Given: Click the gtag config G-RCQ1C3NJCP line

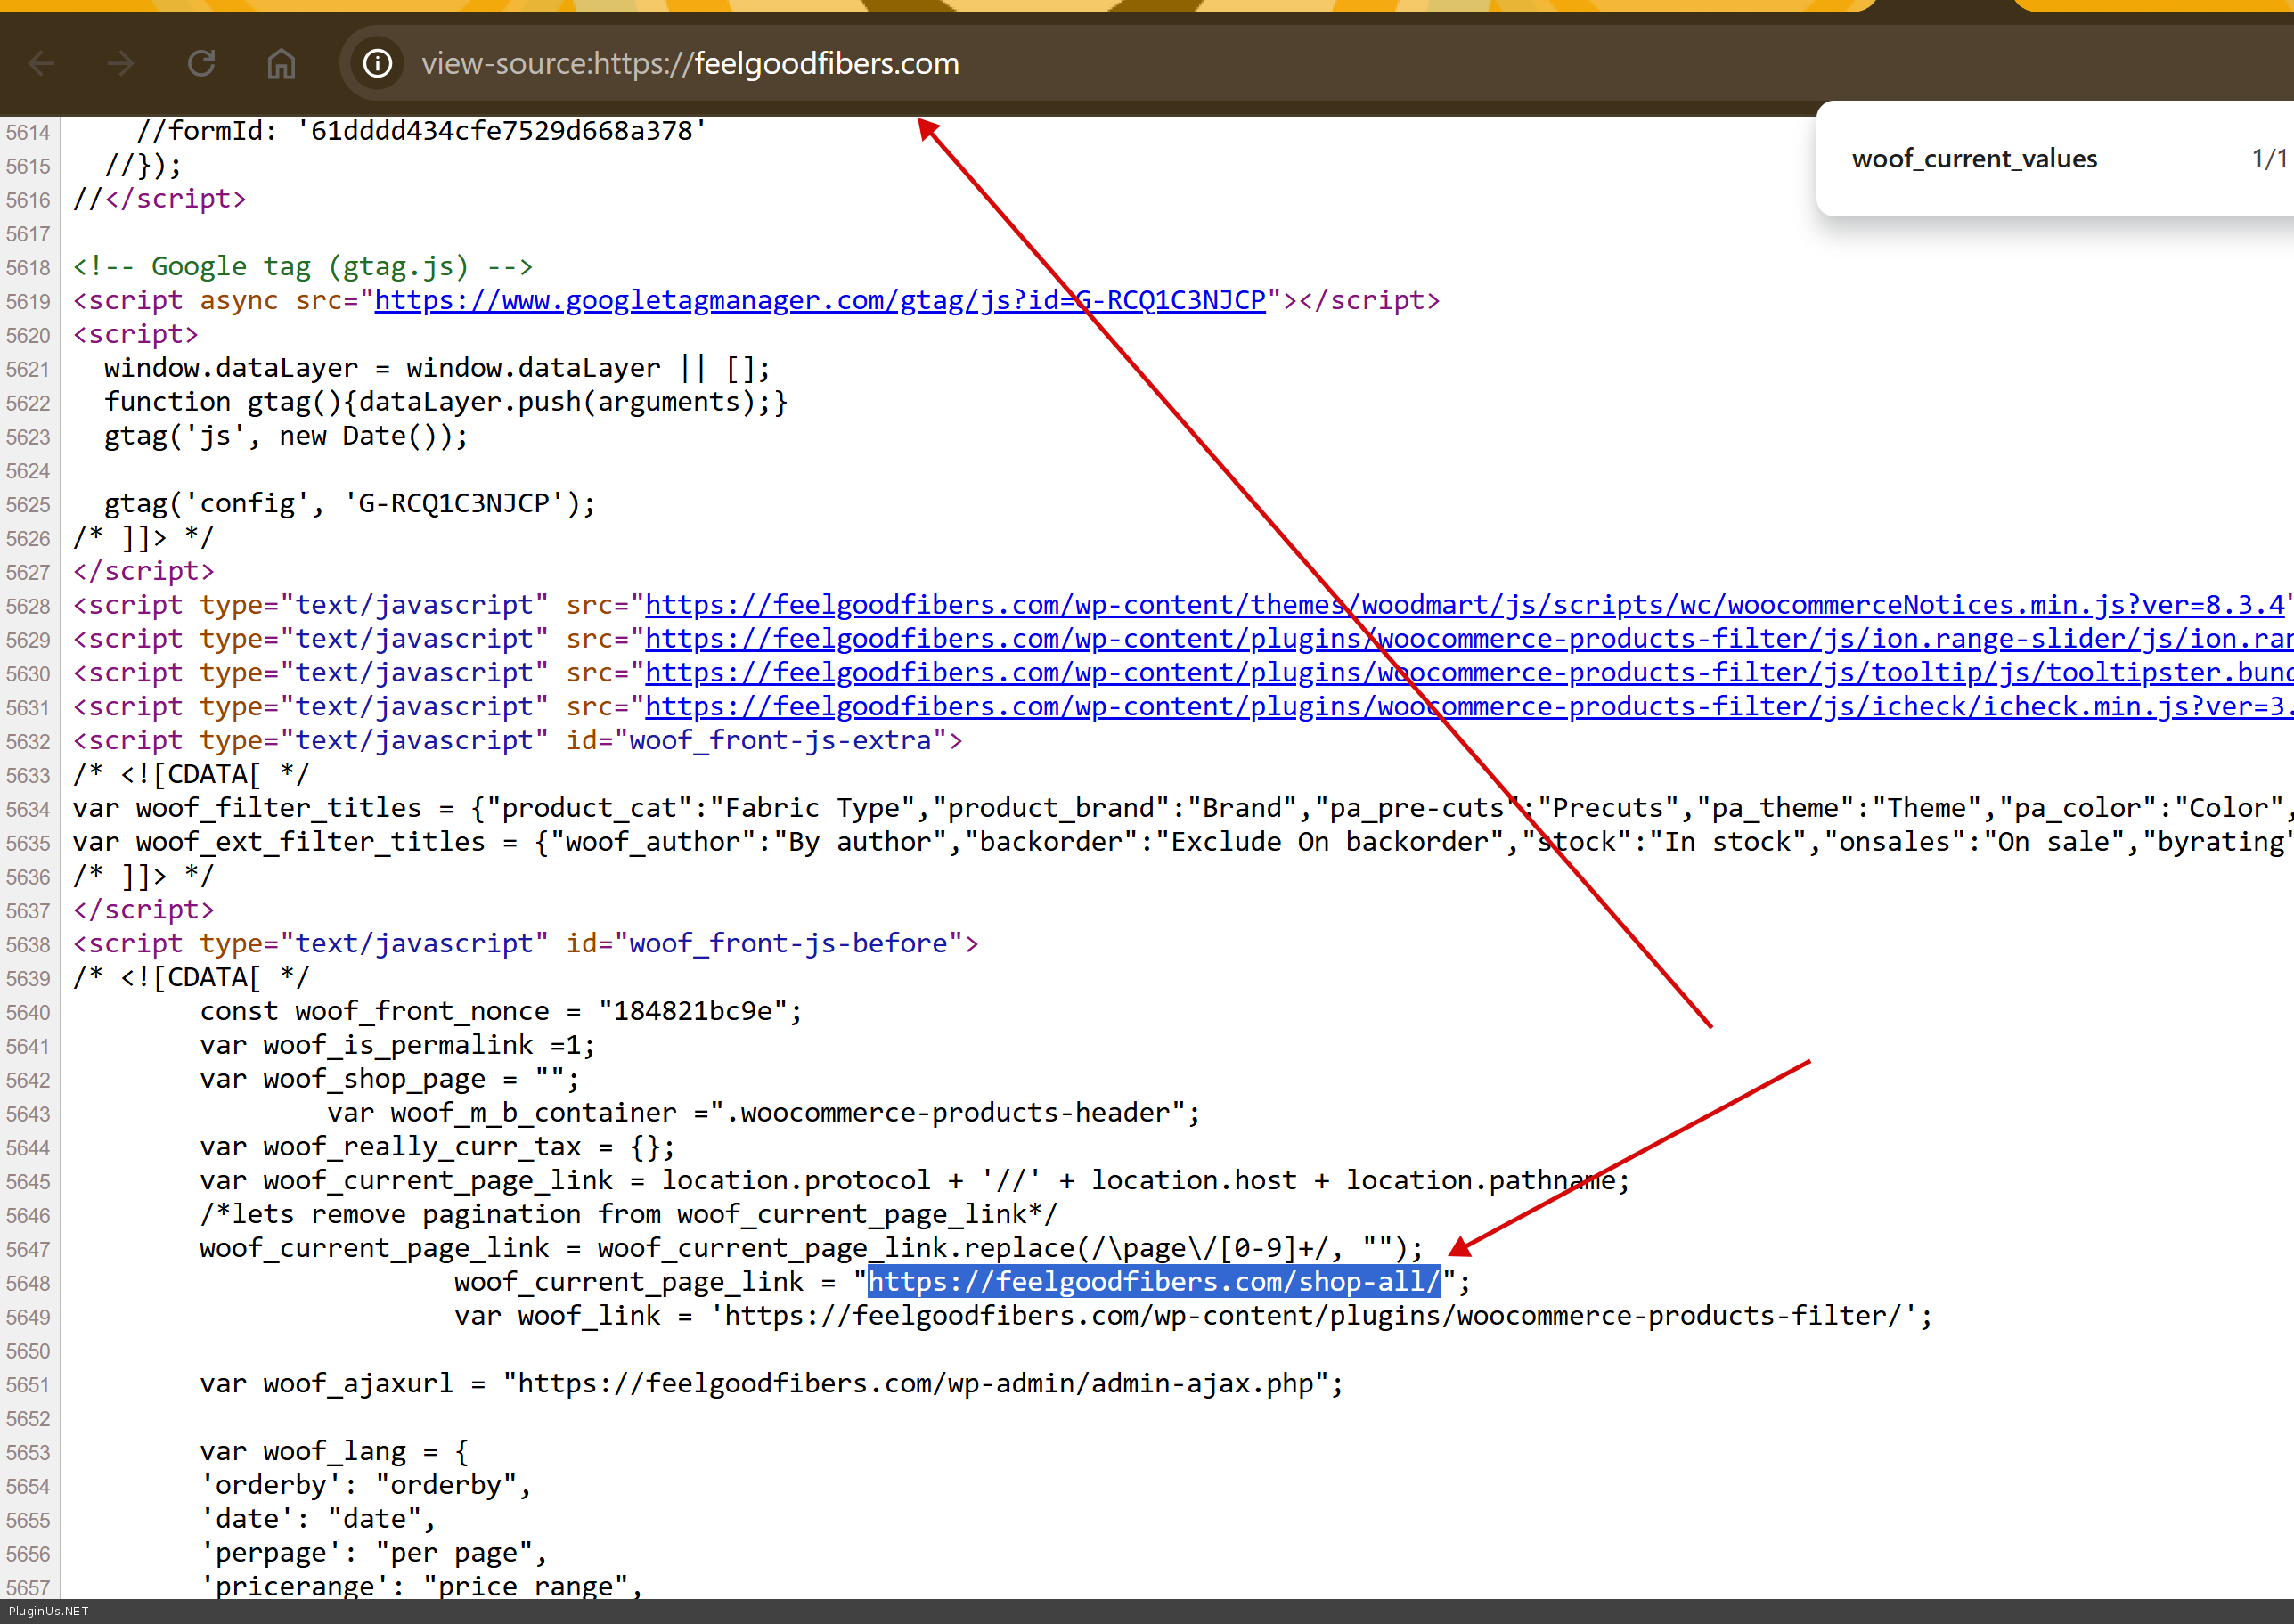Looking at the screenshot, I should coord(350,504).
